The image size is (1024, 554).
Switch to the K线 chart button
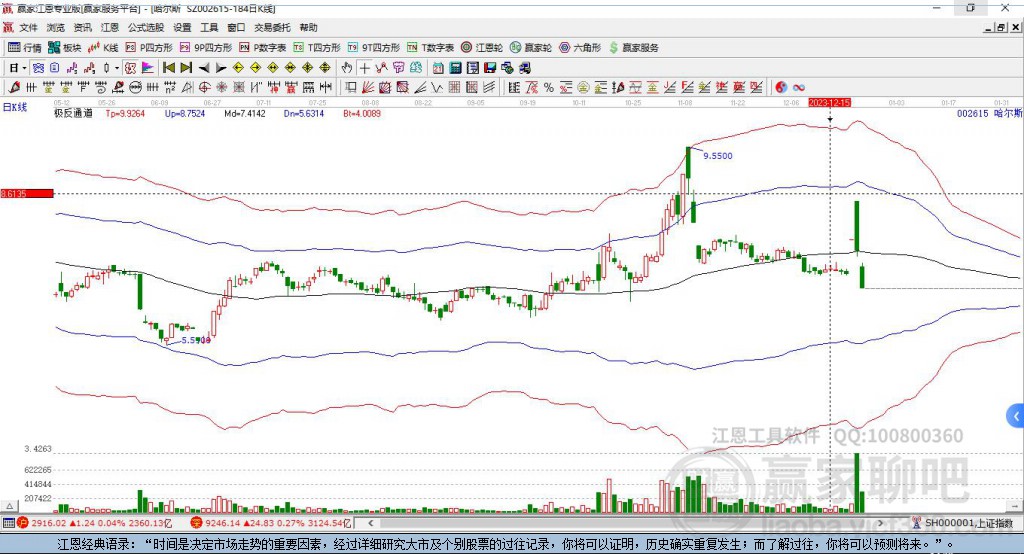[x=103, y=48]
